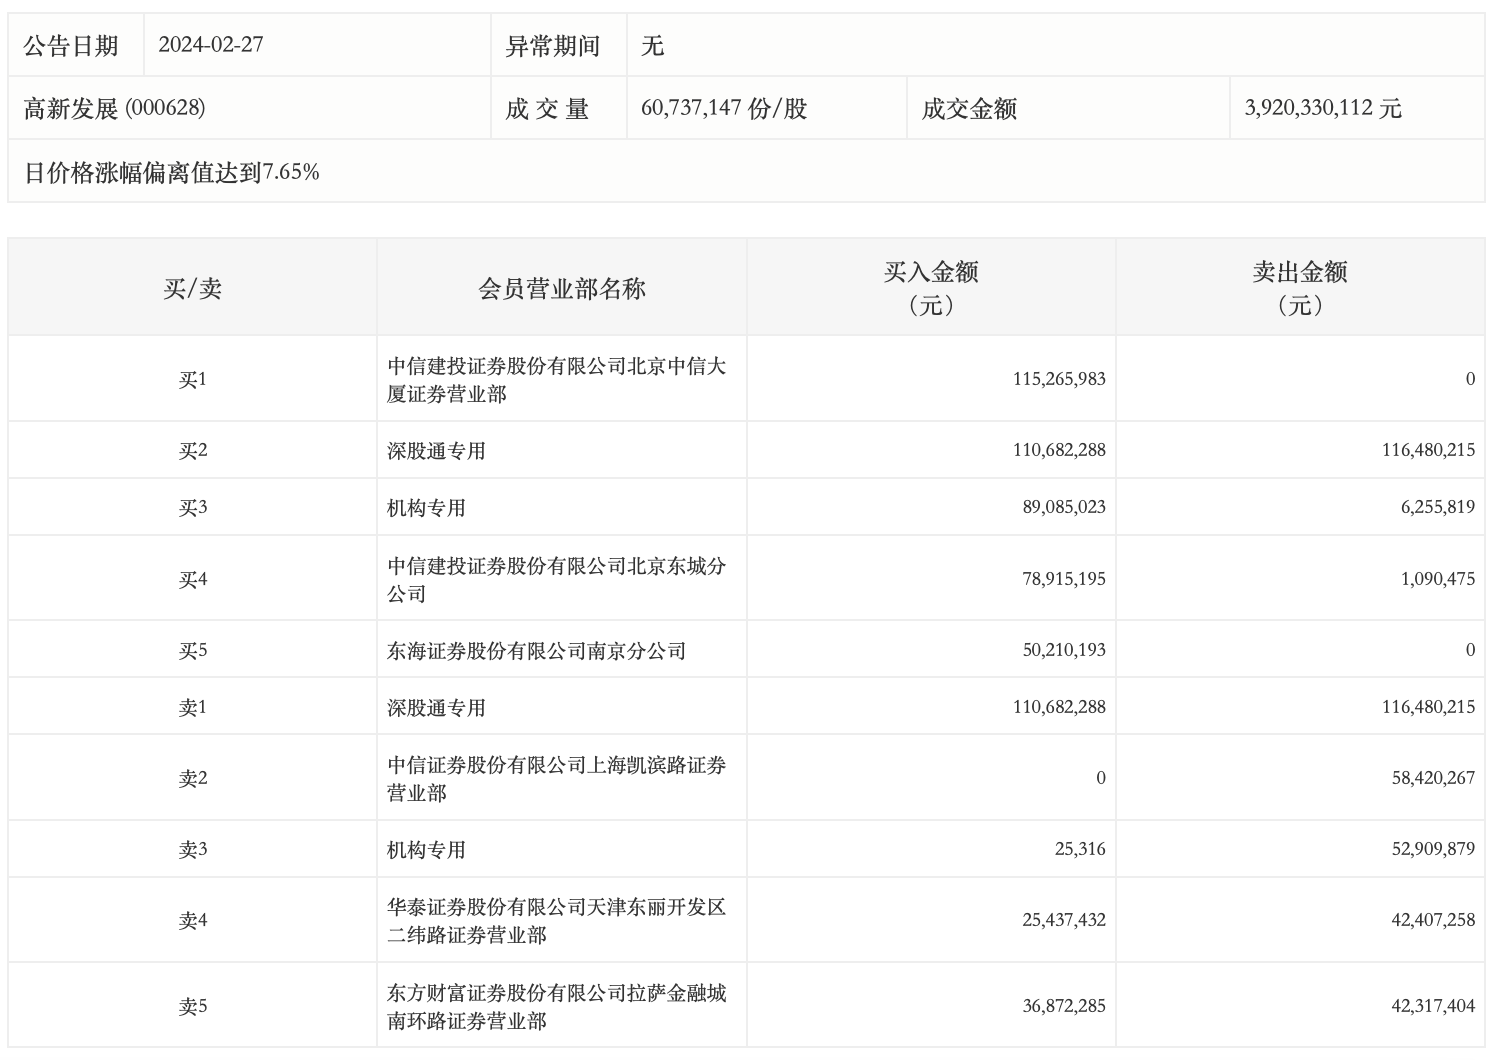Viewport: 1496px width, 1060px height.
Task: Select the 买1 buy amount 115,265,983
Action: (x=1059, y=379)
